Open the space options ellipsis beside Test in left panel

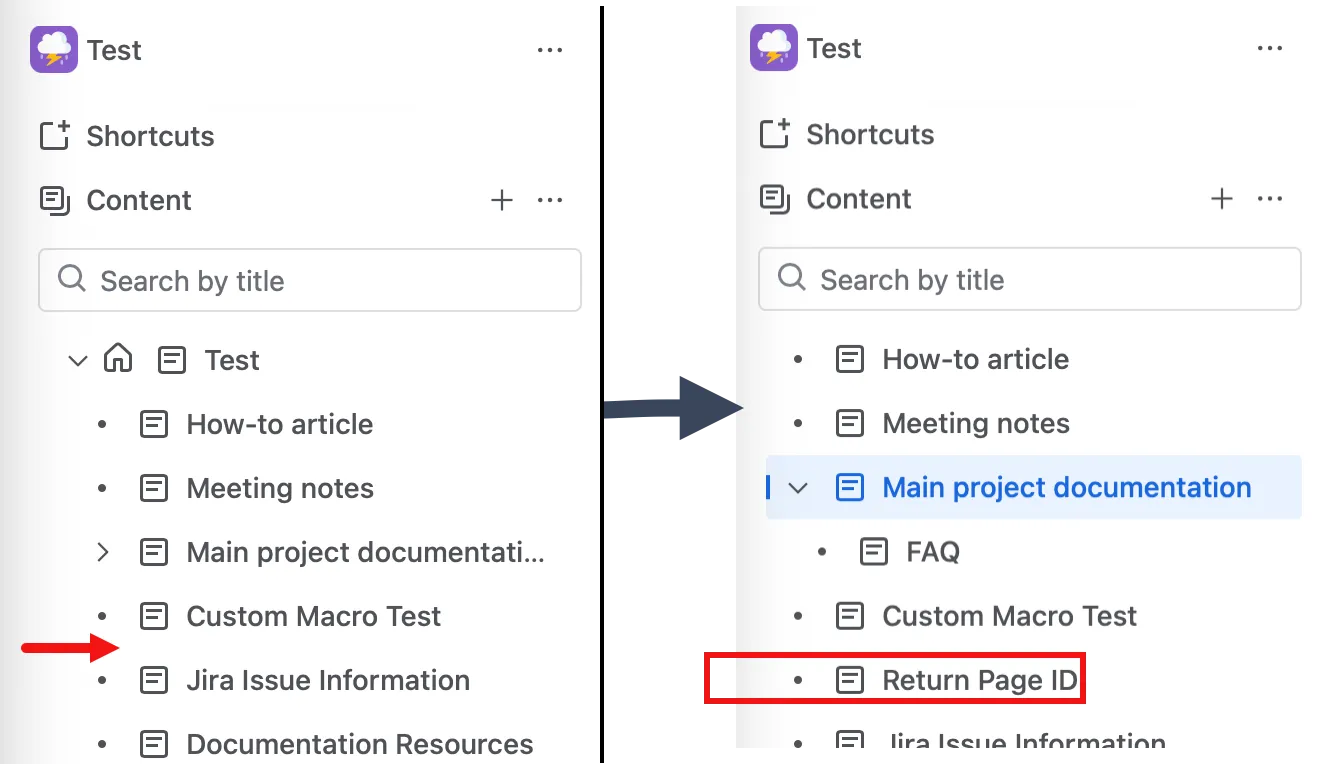(550, 50)
